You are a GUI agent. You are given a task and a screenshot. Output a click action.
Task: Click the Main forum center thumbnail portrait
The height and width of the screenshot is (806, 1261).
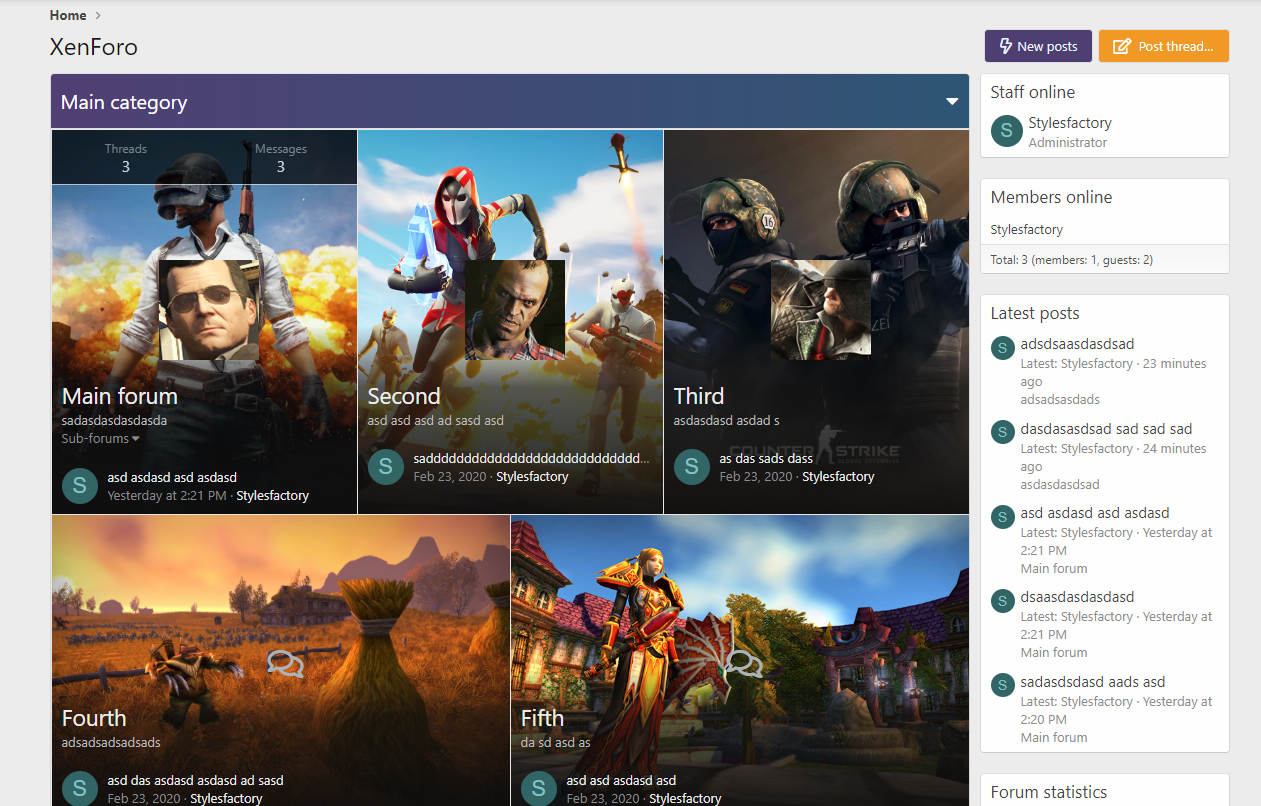[x=209, y=310]
